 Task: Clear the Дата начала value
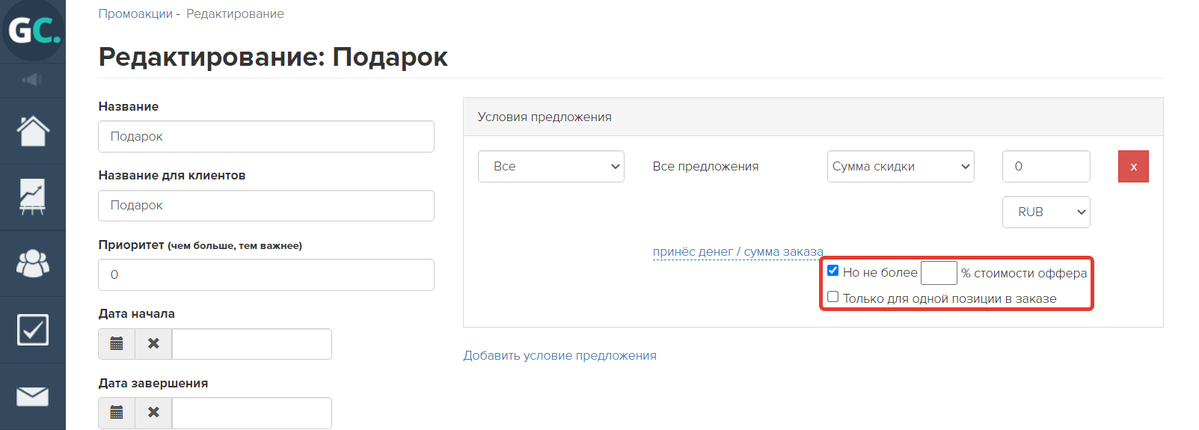[154, 344]
